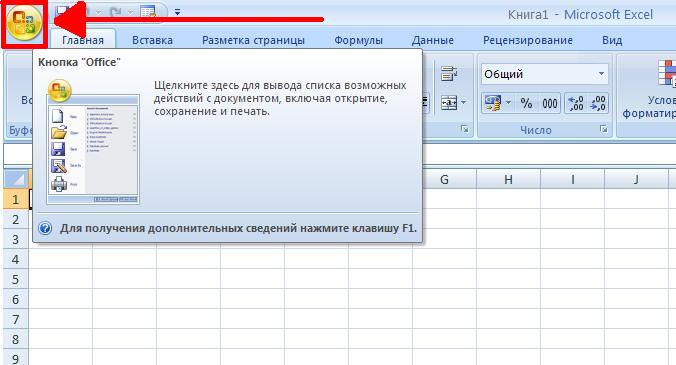The image size is (676, 365).
Task: Switch to the Формулы tab
Action: (358, 40)
